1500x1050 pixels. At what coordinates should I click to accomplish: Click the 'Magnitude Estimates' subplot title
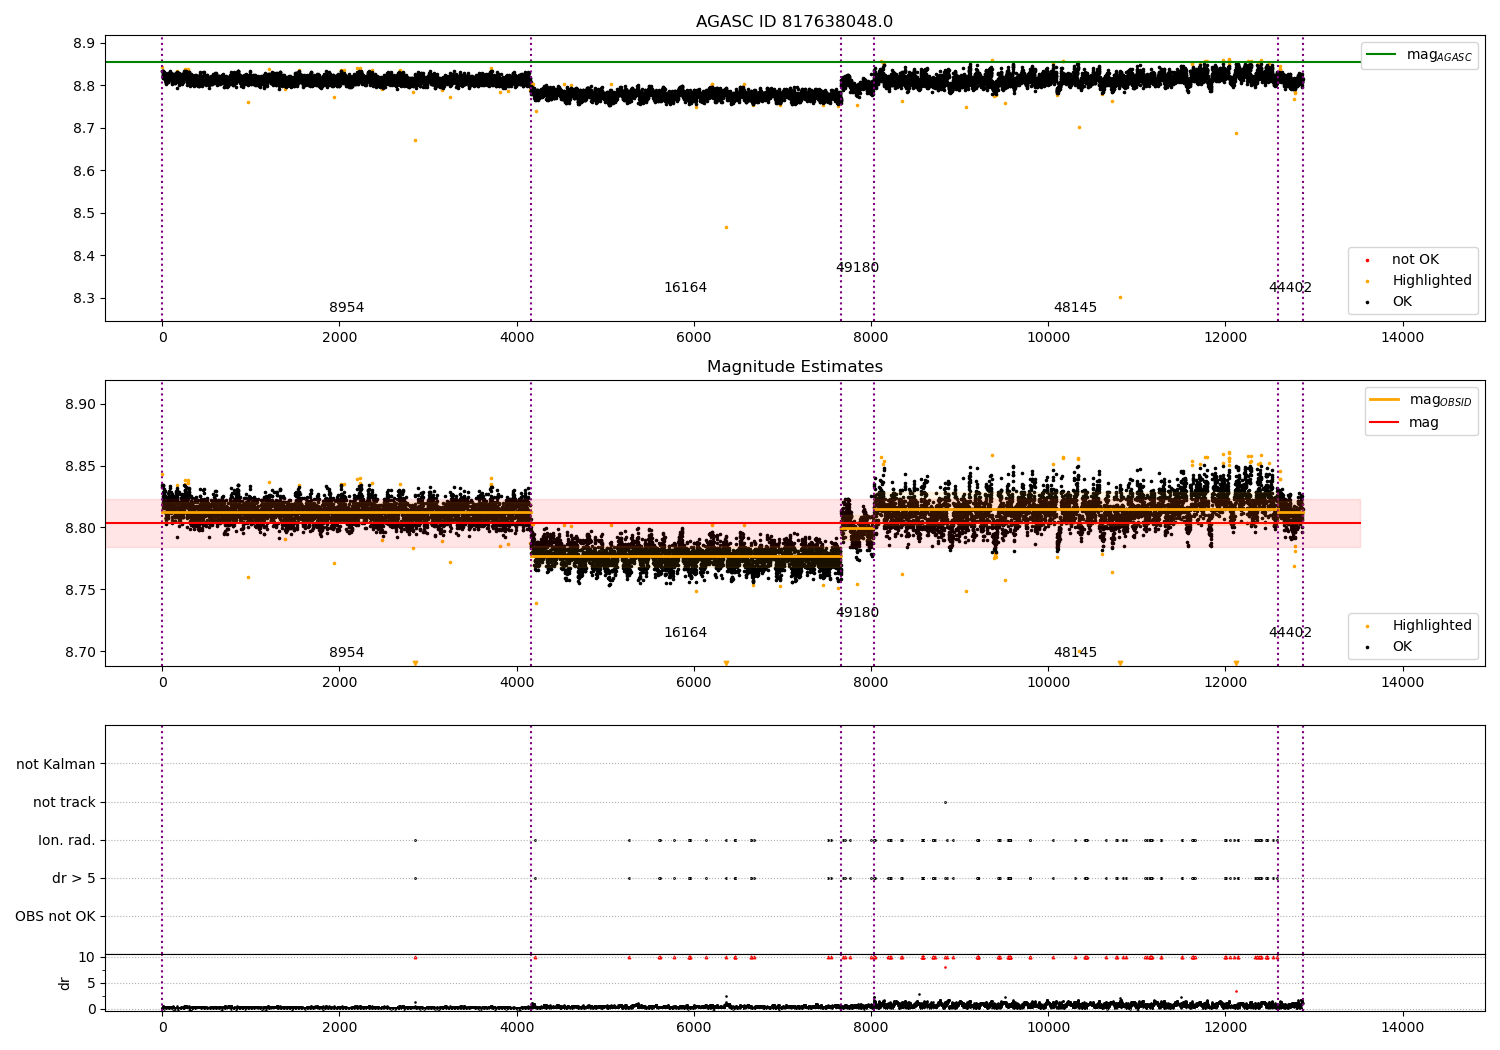click(794, 367)
